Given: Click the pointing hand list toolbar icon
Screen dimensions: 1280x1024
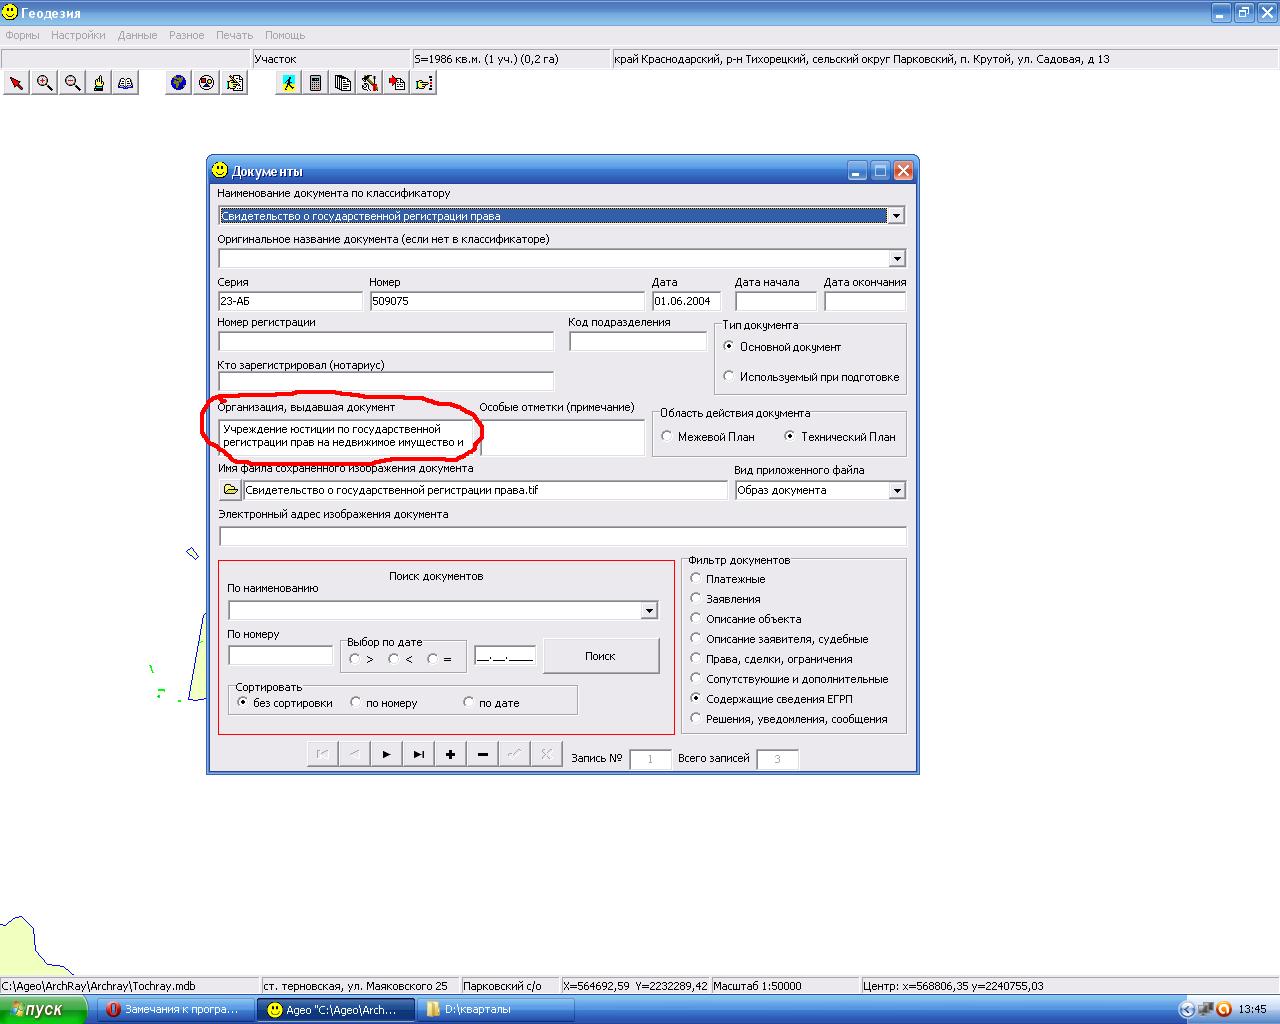Looking at the screenshot, I should [x=423, y=83].
